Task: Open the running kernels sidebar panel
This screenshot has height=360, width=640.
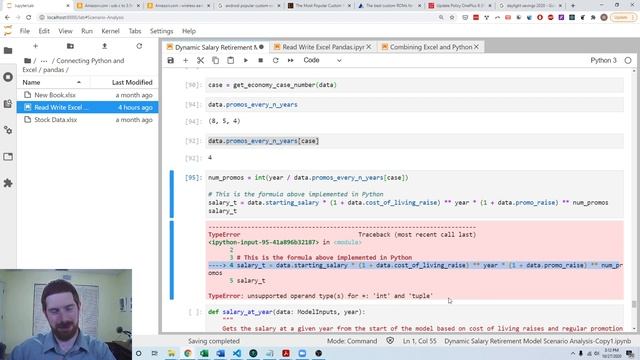Action: [8, 77]
